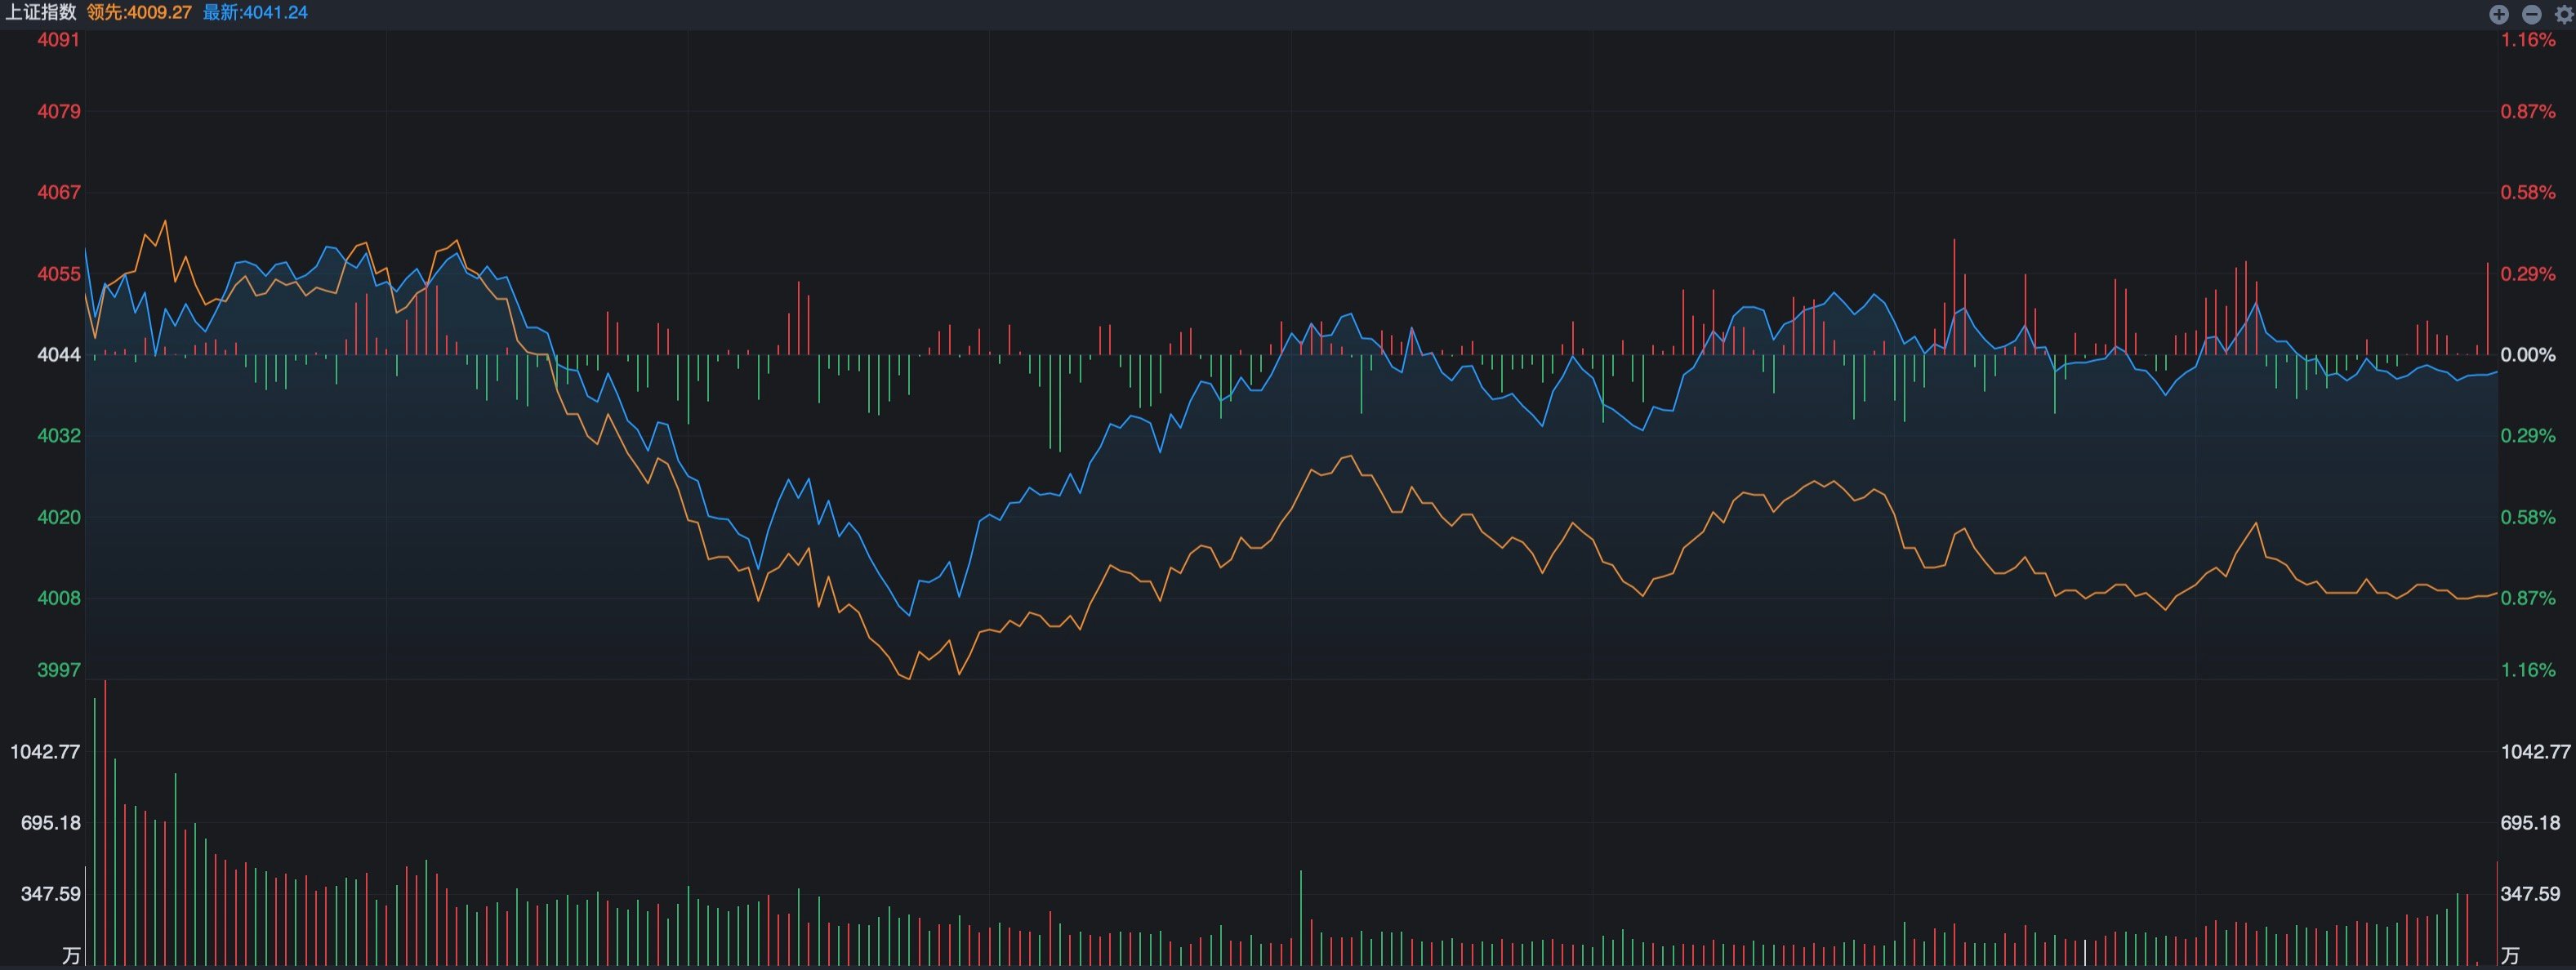Screen dimensions: 2576x970
Task: Open chart settings via gear icon
Action: [x=2563, y=13]
